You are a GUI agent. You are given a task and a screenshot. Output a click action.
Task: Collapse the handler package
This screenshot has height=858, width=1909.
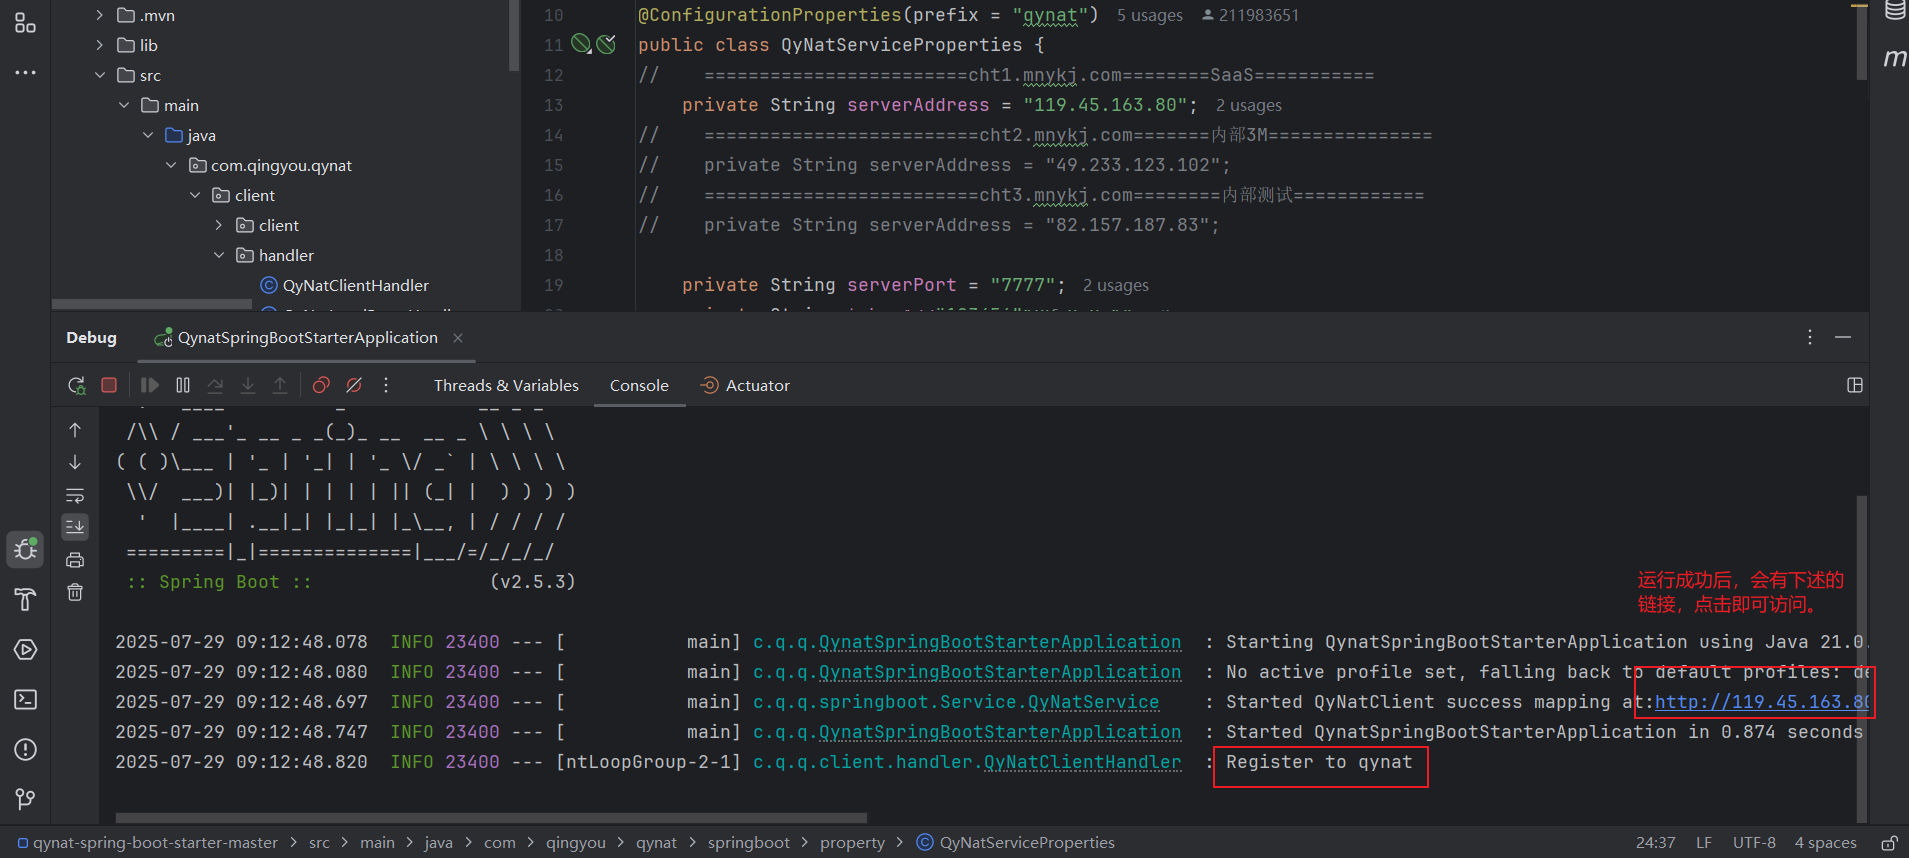219,255
